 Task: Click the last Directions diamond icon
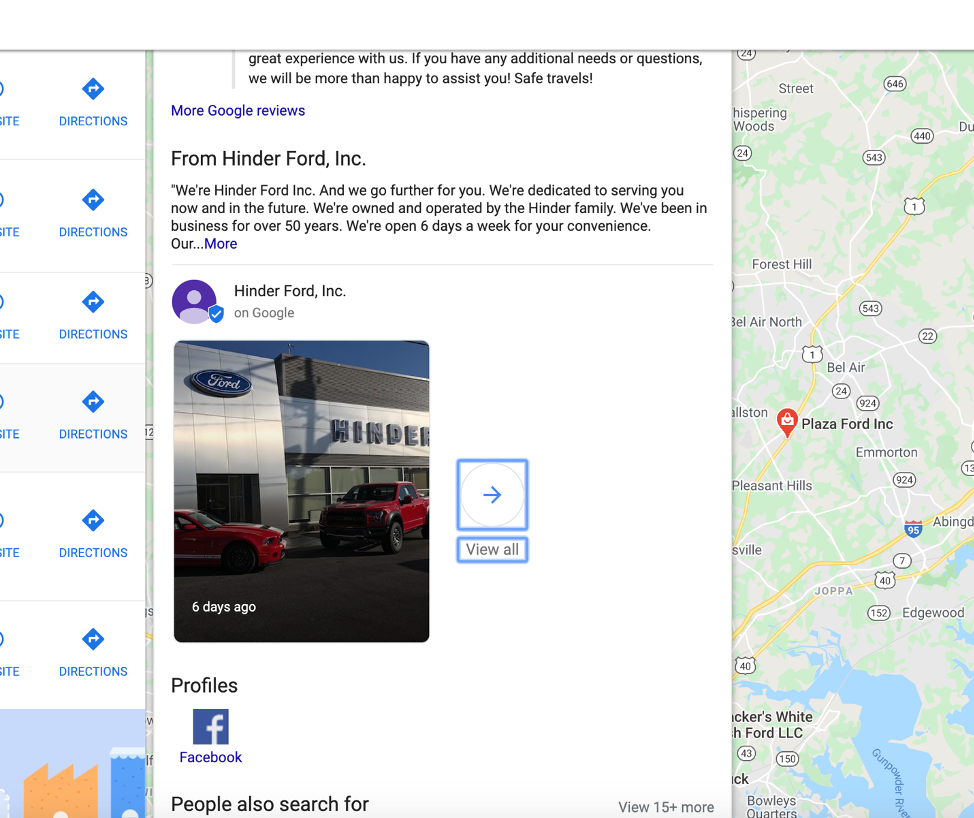[93, 639]
